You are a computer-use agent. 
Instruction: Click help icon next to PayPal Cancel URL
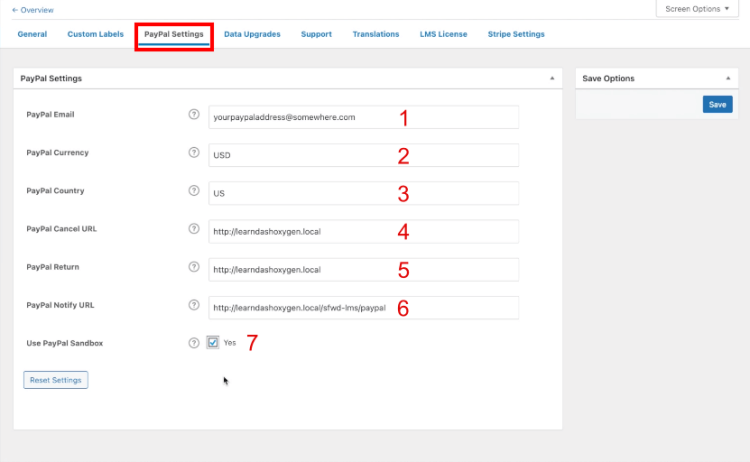194,229
